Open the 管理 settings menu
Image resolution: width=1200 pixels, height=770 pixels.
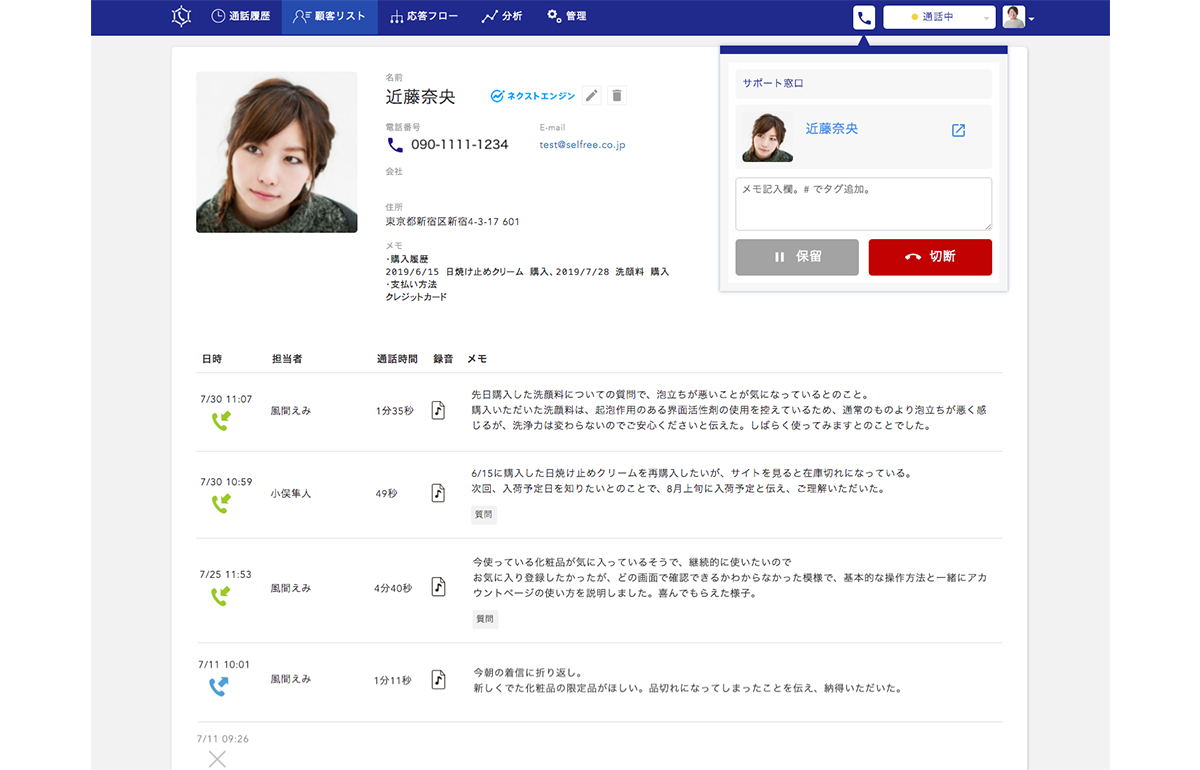(567, 17)
